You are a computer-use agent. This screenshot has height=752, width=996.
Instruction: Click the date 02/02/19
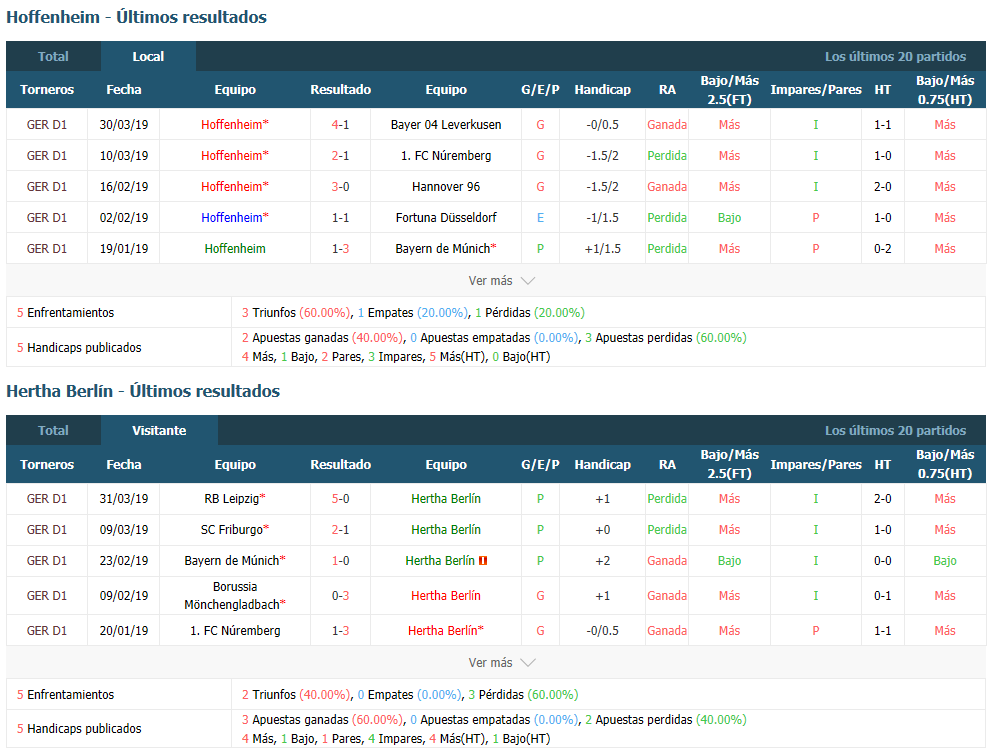pyautogui.click(x=124, y=218)
